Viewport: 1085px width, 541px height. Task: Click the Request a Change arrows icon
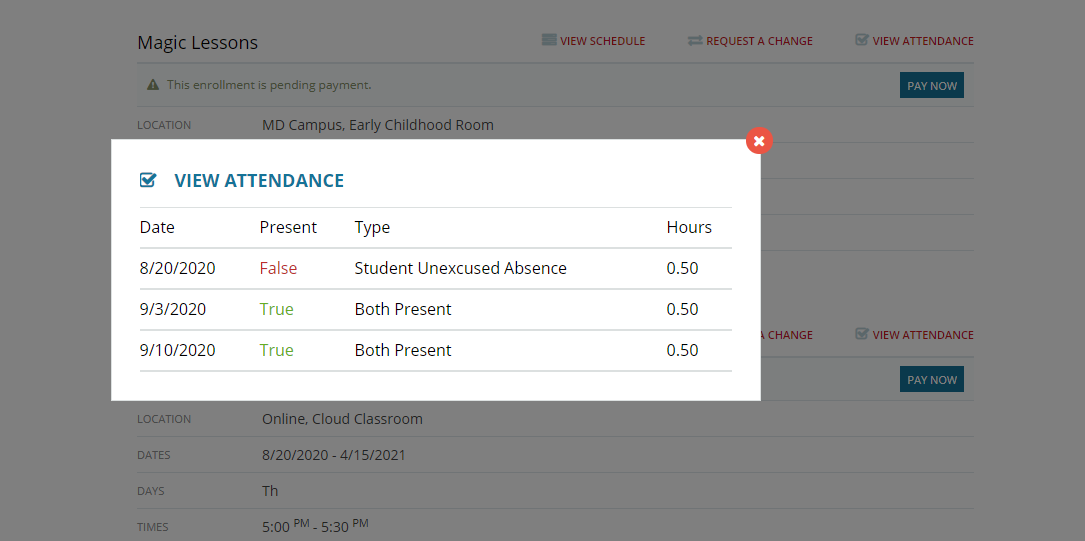coord(695,41)
